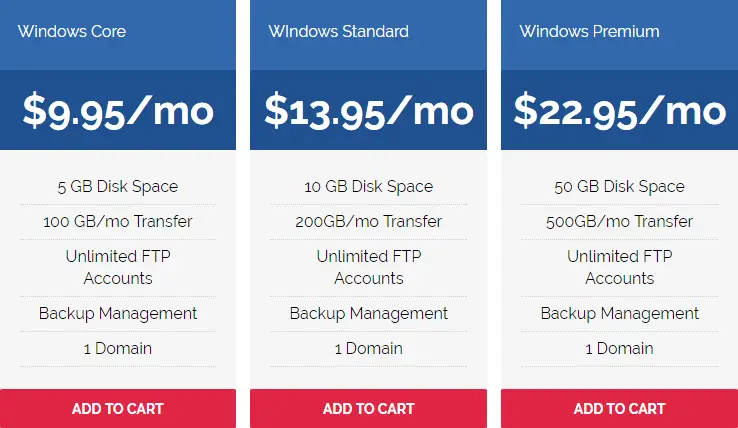Add Windows Premium plan to cart
Viewport: 738px width, 428px height.
619,408
